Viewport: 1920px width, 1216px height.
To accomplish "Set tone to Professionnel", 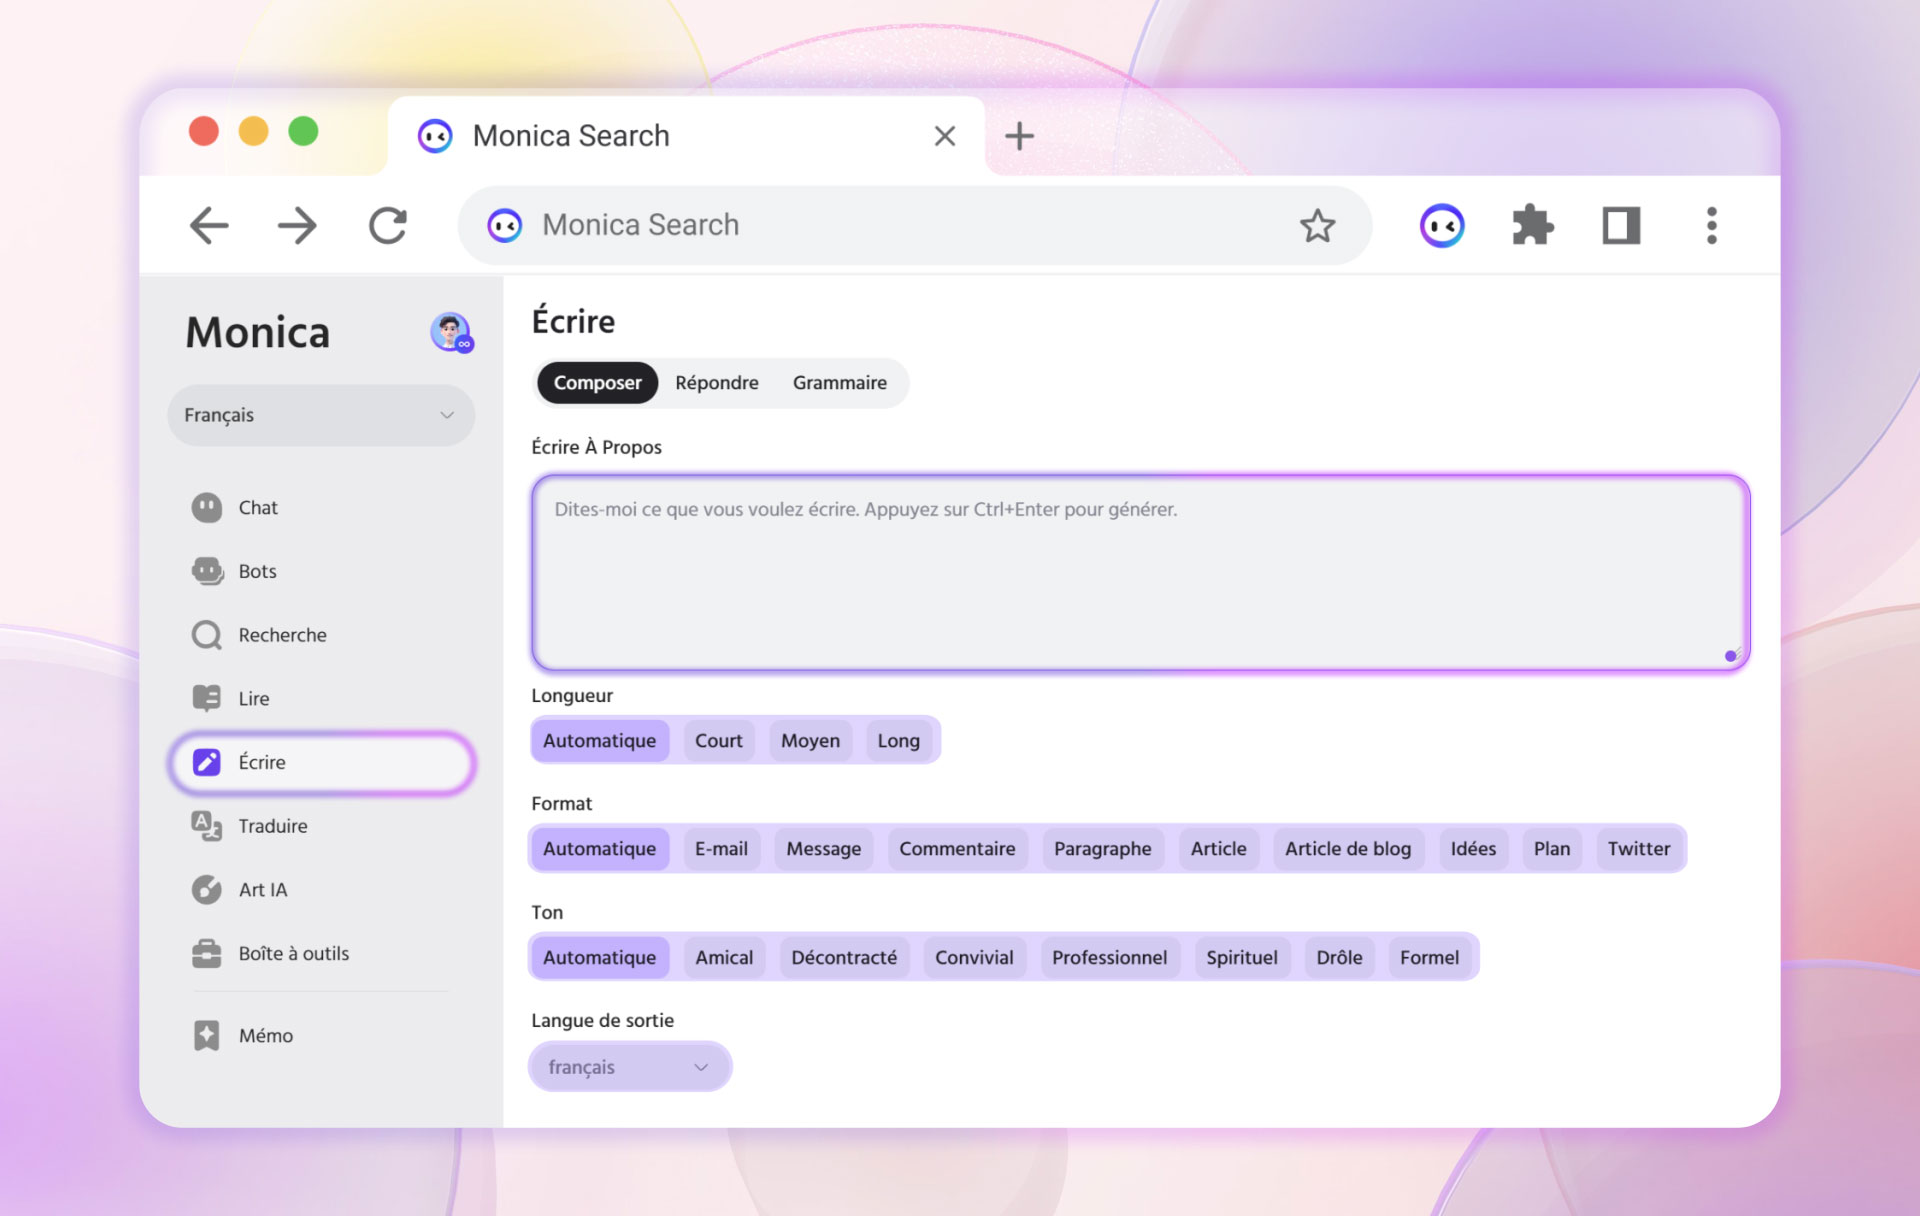I will [x=1109, y=958].
